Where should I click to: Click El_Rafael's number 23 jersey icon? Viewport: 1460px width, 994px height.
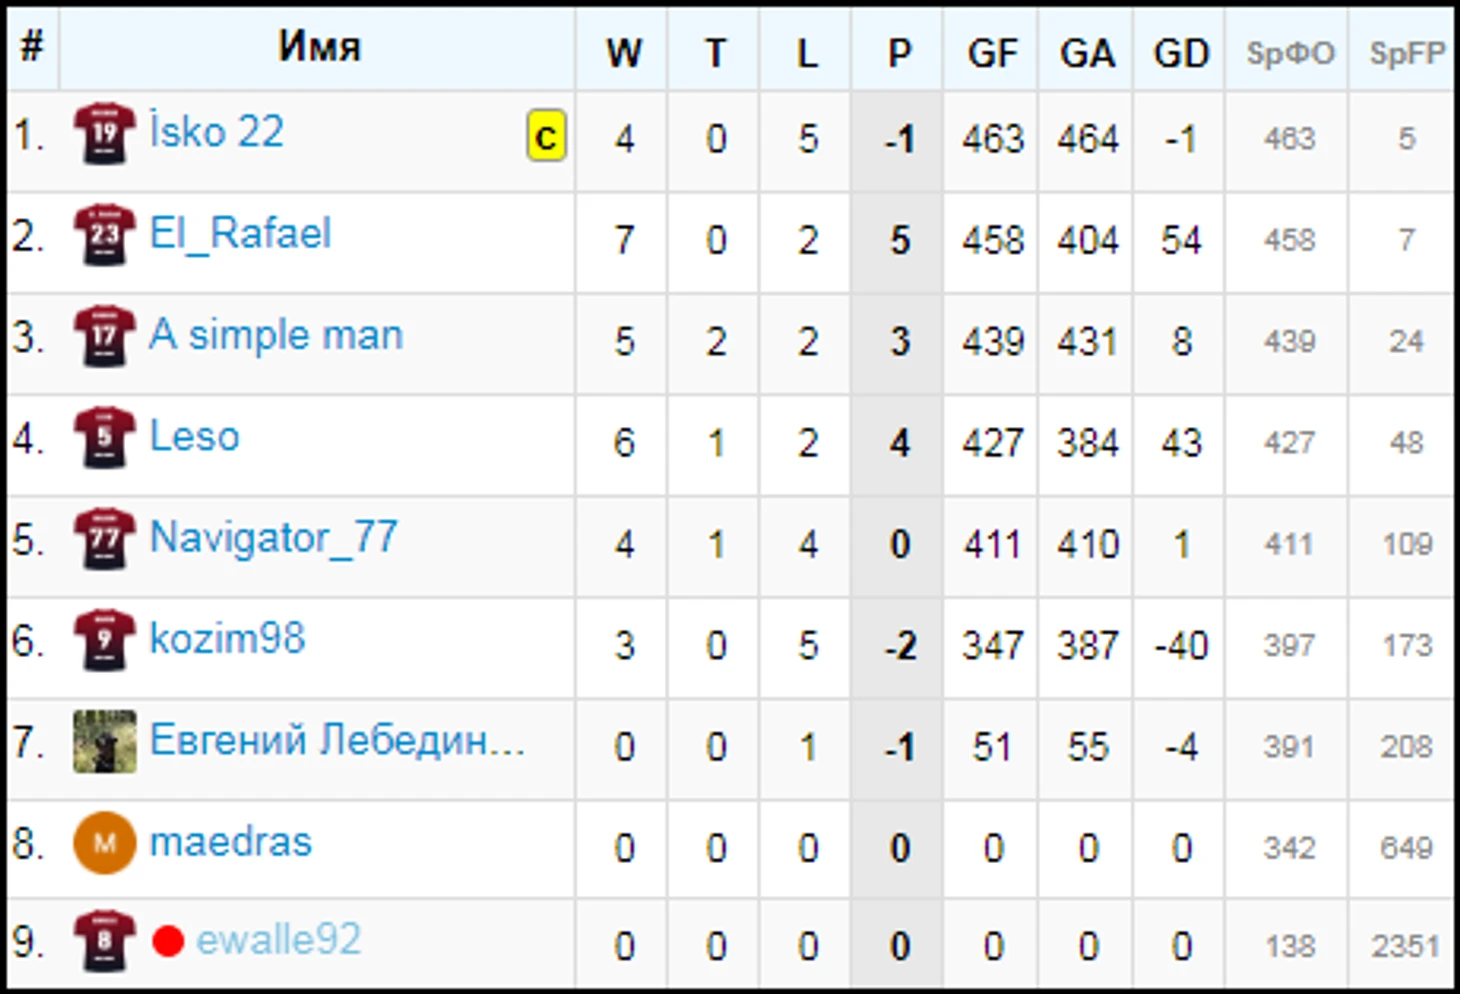coord(104,235)
